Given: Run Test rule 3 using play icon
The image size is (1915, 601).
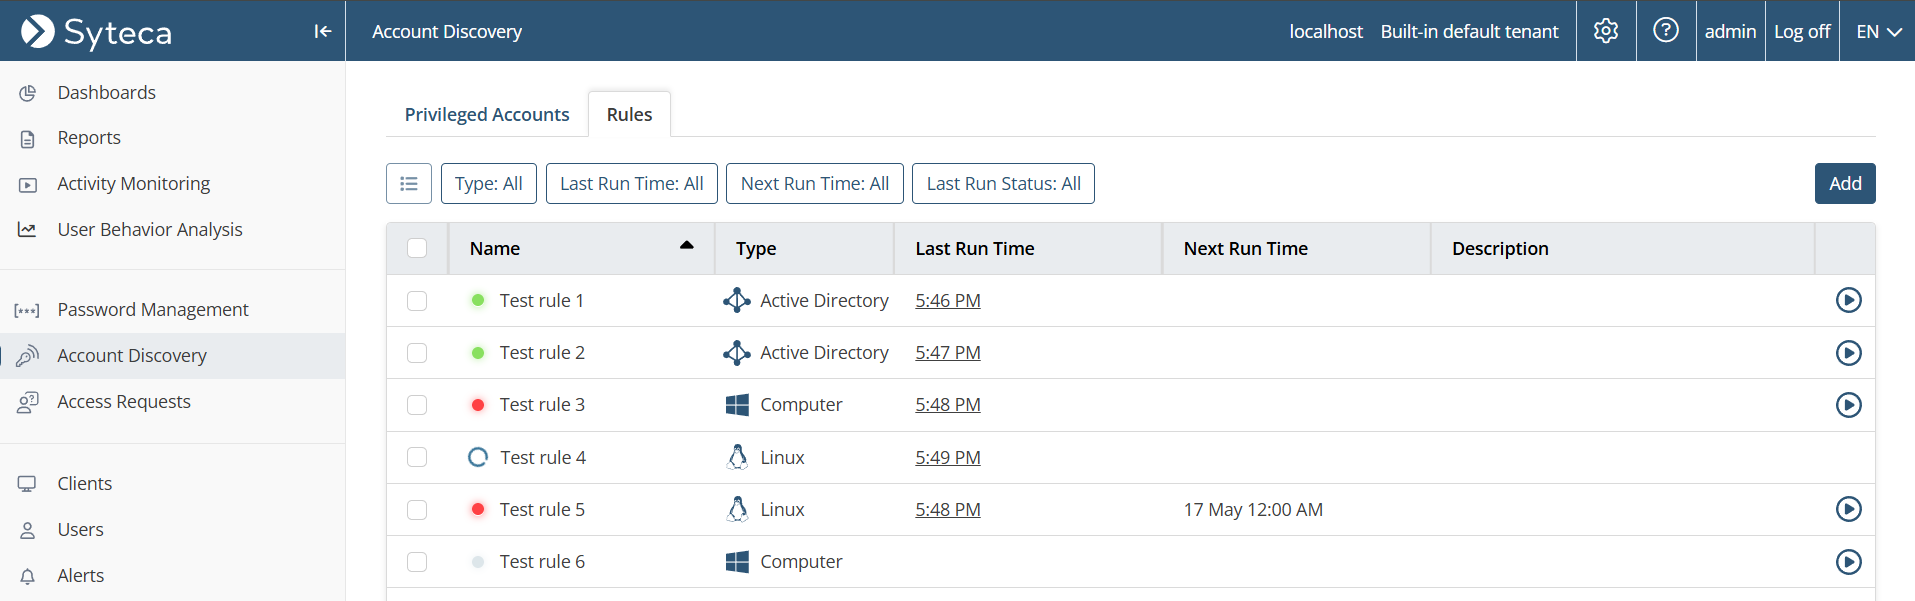Looking at the screenshot, I should point(1848,405).
